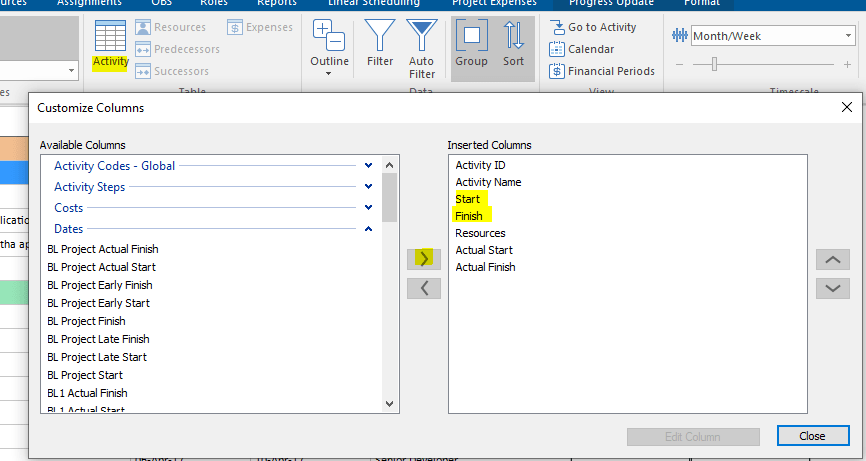Add selected column with right arrow
Image resolution: width=866 pixels, height=461 pixels.
[x=424, y=259]
